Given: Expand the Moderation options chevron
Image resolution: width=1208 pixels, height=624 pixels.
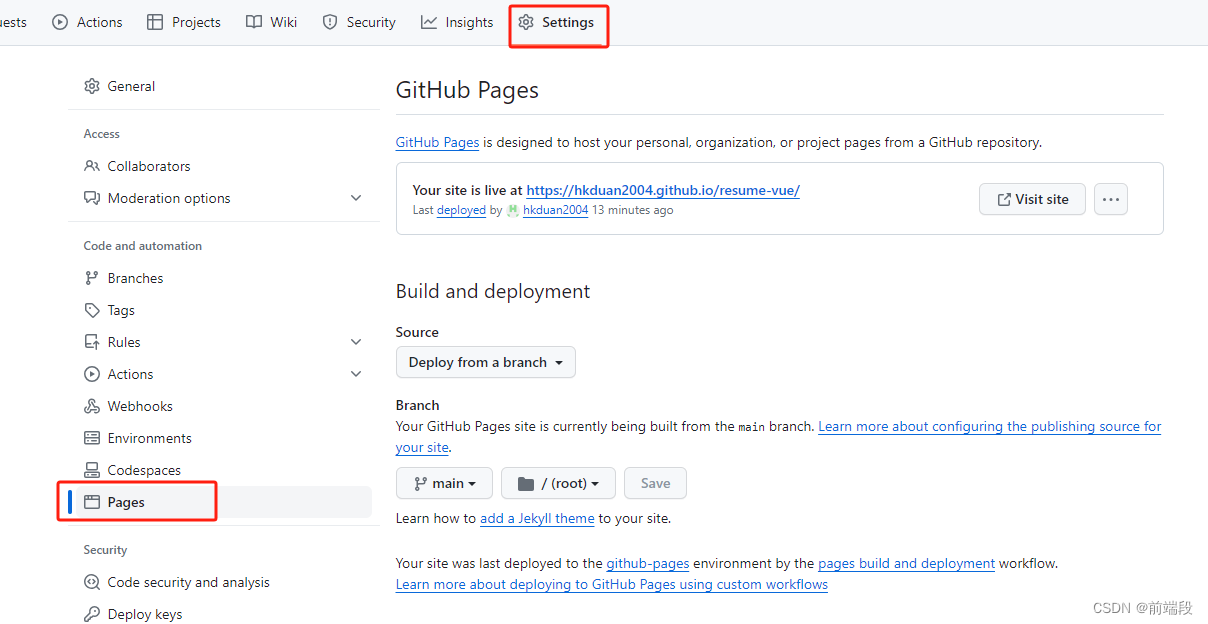Looking at the screenshot, I should point(356,198).
